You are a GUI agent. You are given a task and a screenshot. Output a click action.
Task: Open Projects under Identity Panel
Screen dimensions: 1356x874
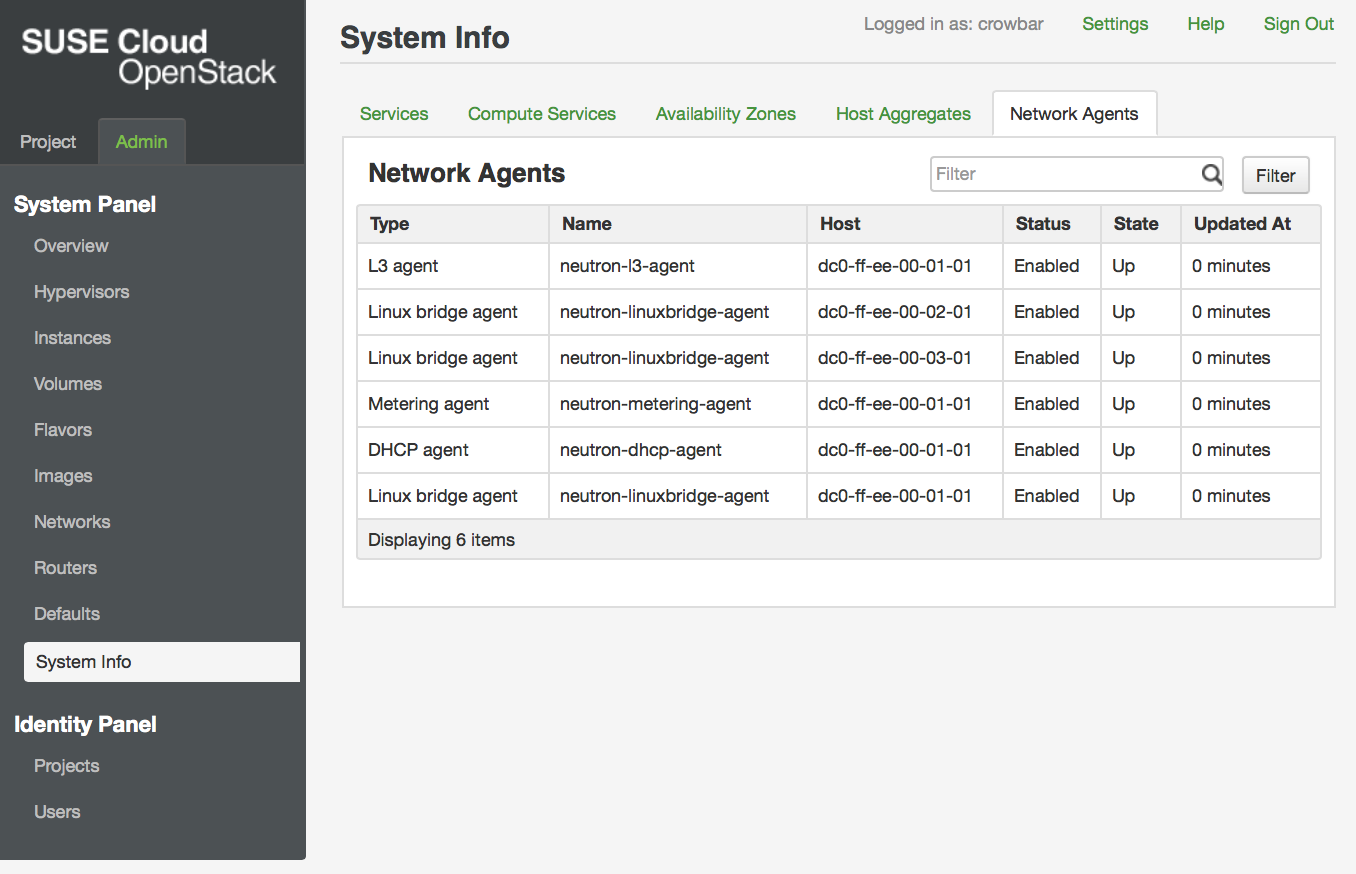[66, 766]
